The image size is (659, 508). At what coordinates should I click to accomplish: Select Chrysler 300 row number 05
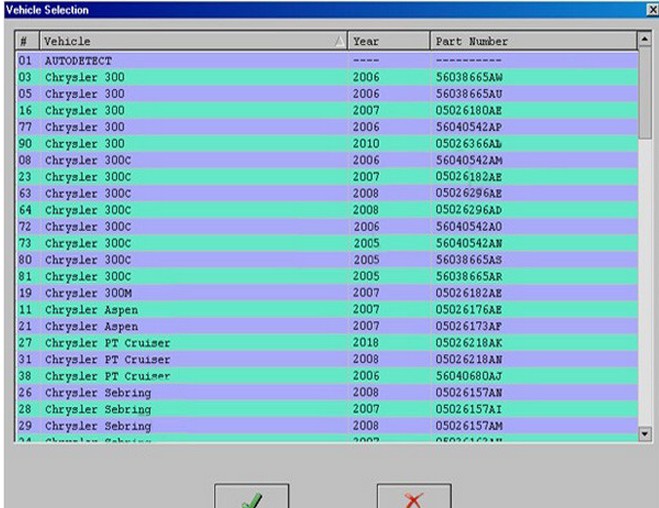click(x=327, y=94)
